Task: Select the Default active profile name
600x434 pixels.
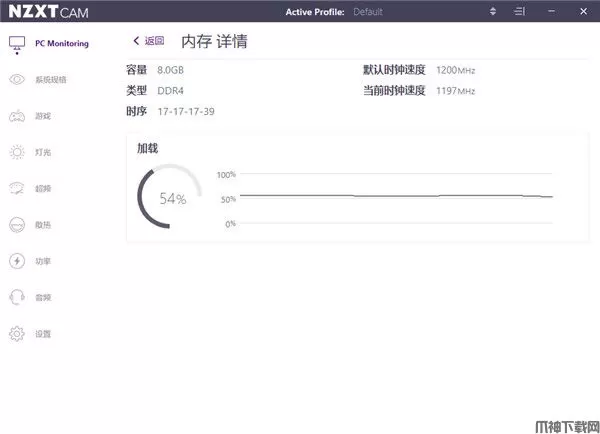Action: click(x=368, y=12)
